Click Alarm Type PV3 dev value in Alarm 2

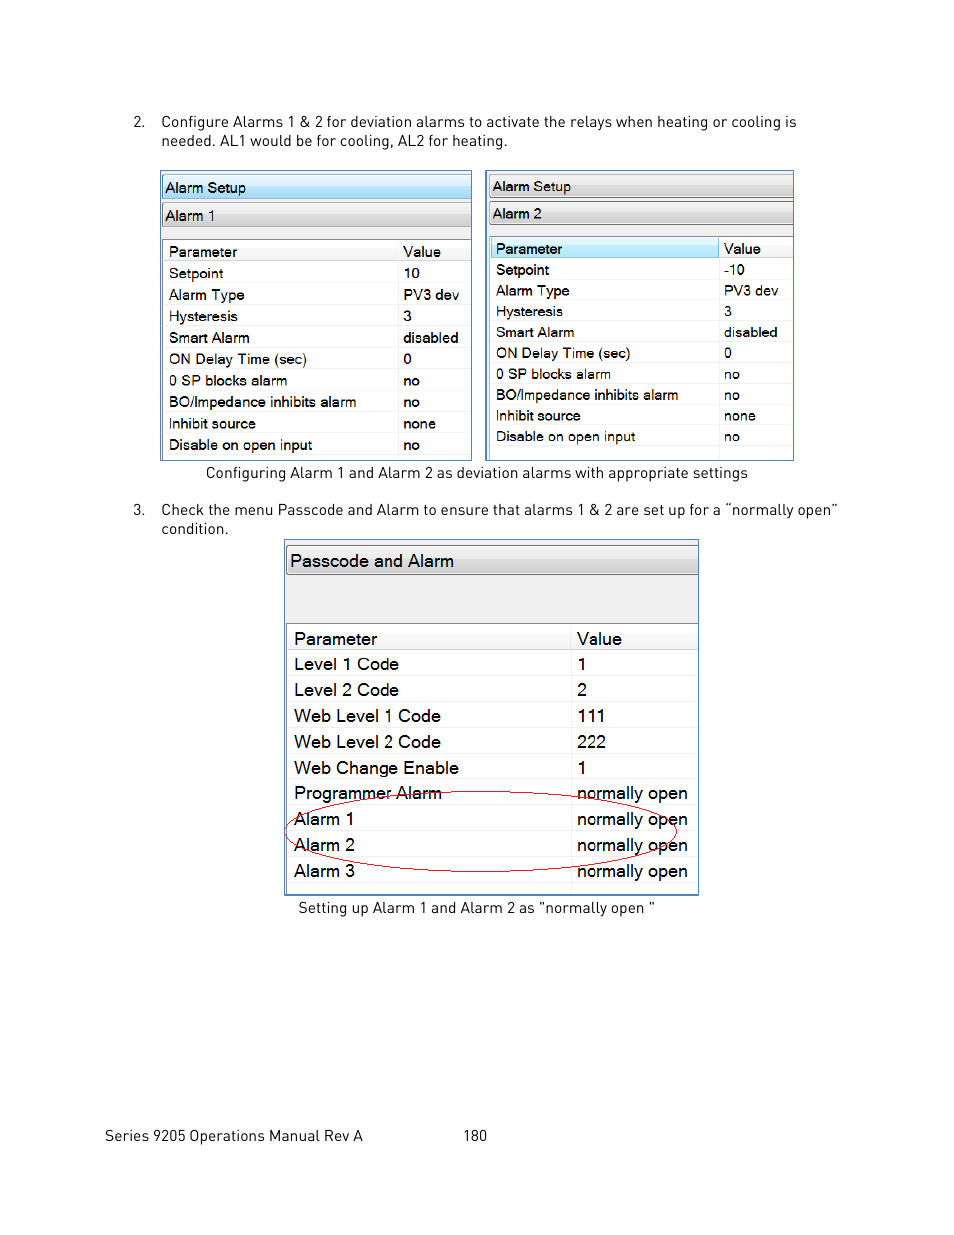pos(751,291)
